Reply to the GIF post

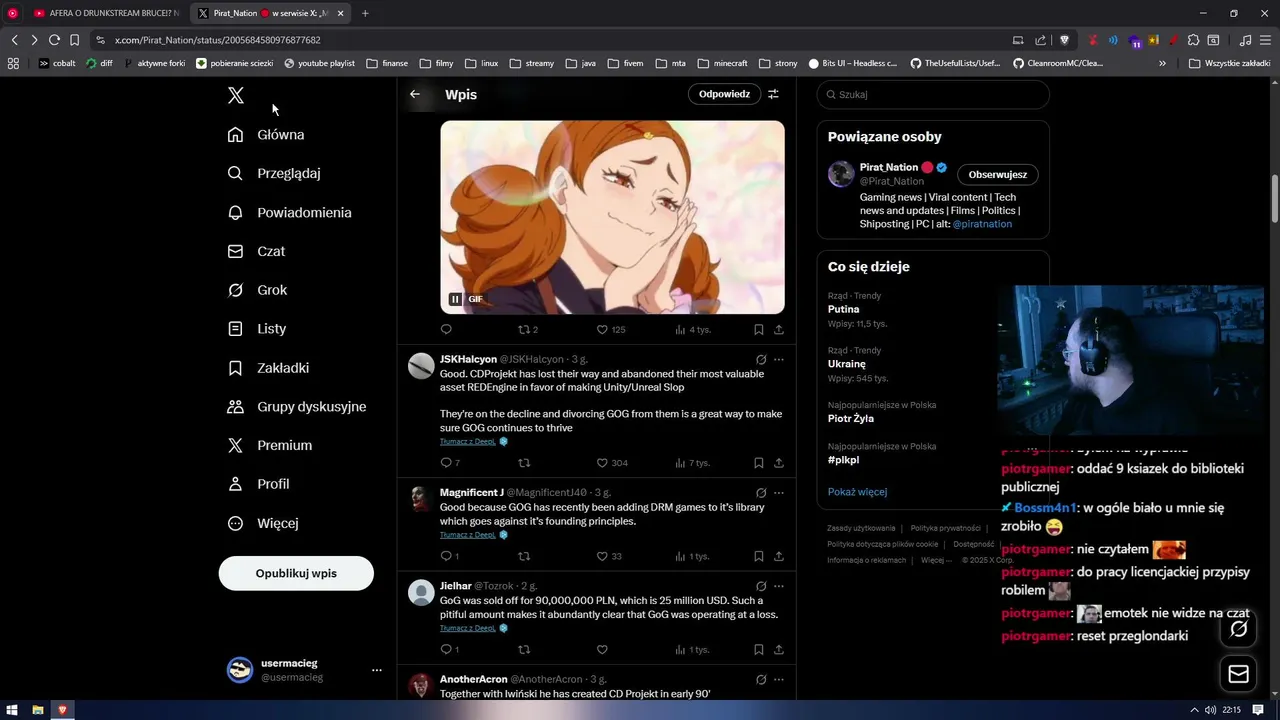click(x=446, y=329)
